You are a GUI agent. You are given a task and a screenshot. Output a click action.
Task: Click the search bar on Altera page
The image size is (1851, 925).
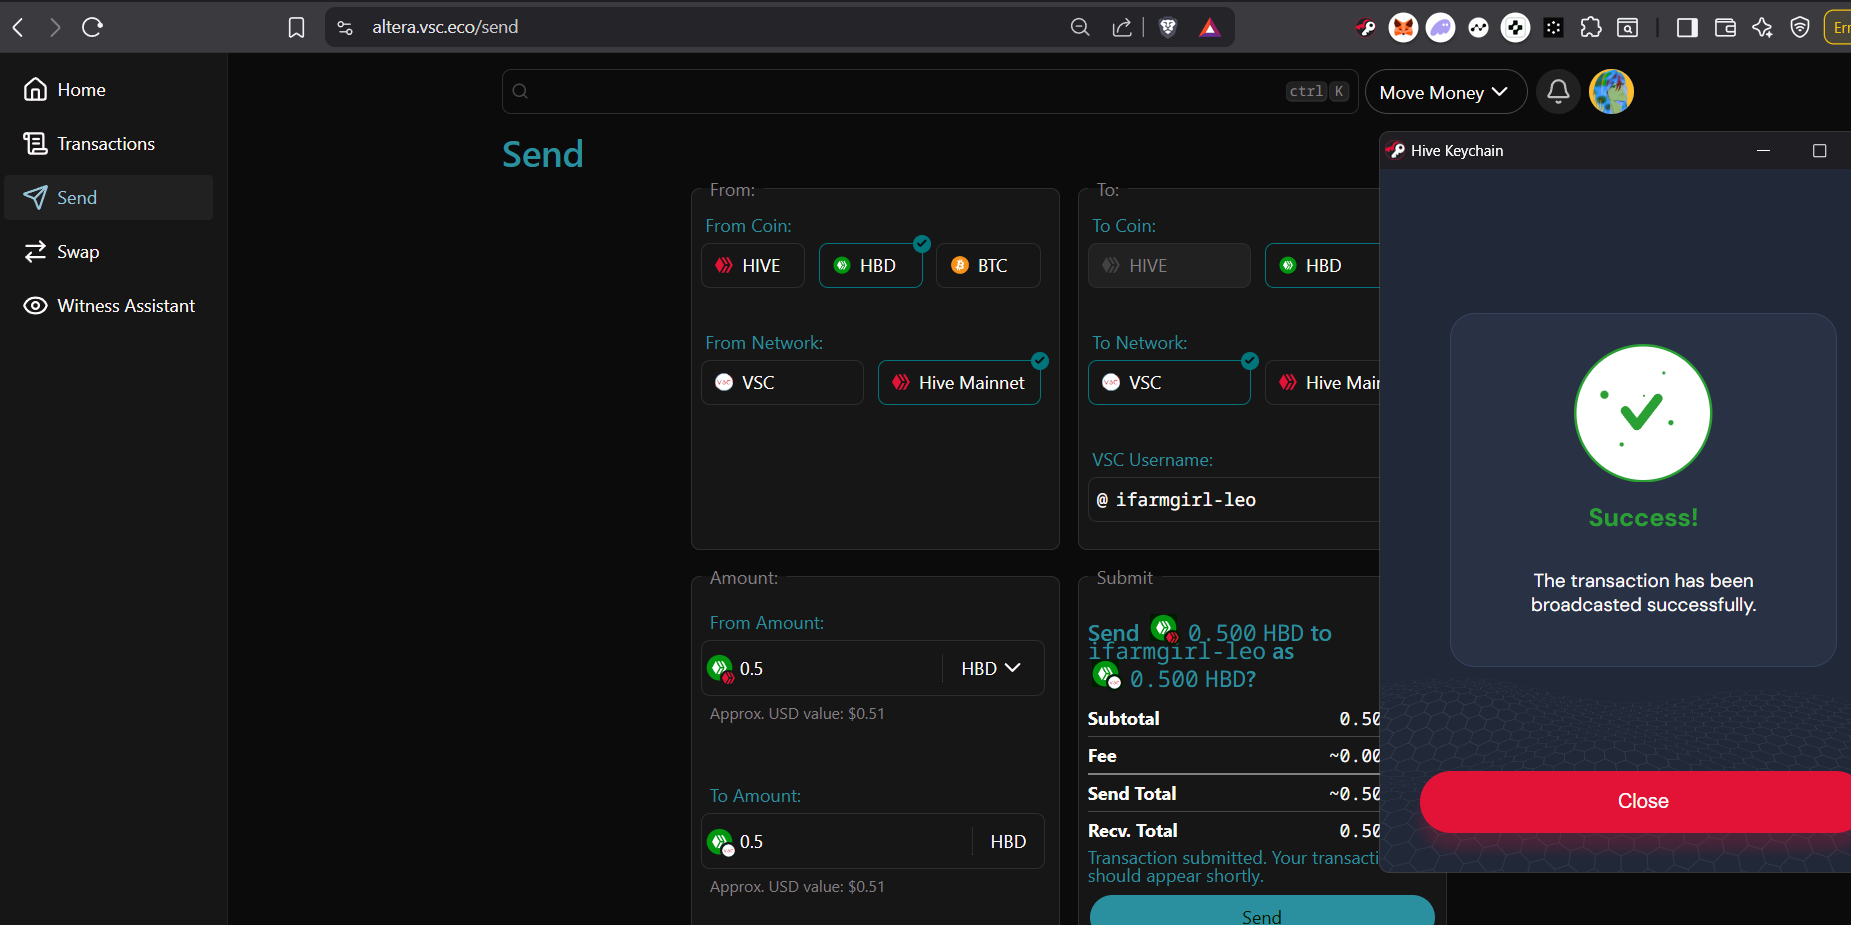(930, 91)
